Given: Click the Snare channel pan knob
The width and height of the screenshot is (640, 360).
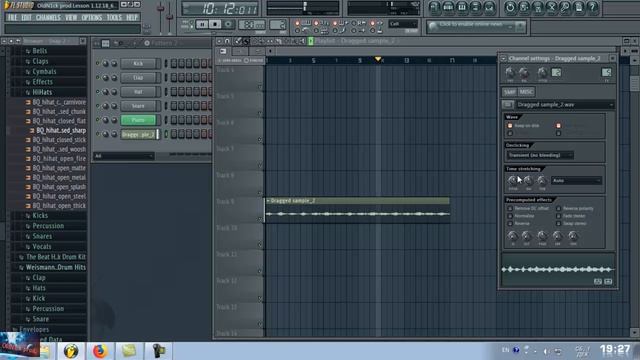Looking at the screenshot, I should [105, 106].
